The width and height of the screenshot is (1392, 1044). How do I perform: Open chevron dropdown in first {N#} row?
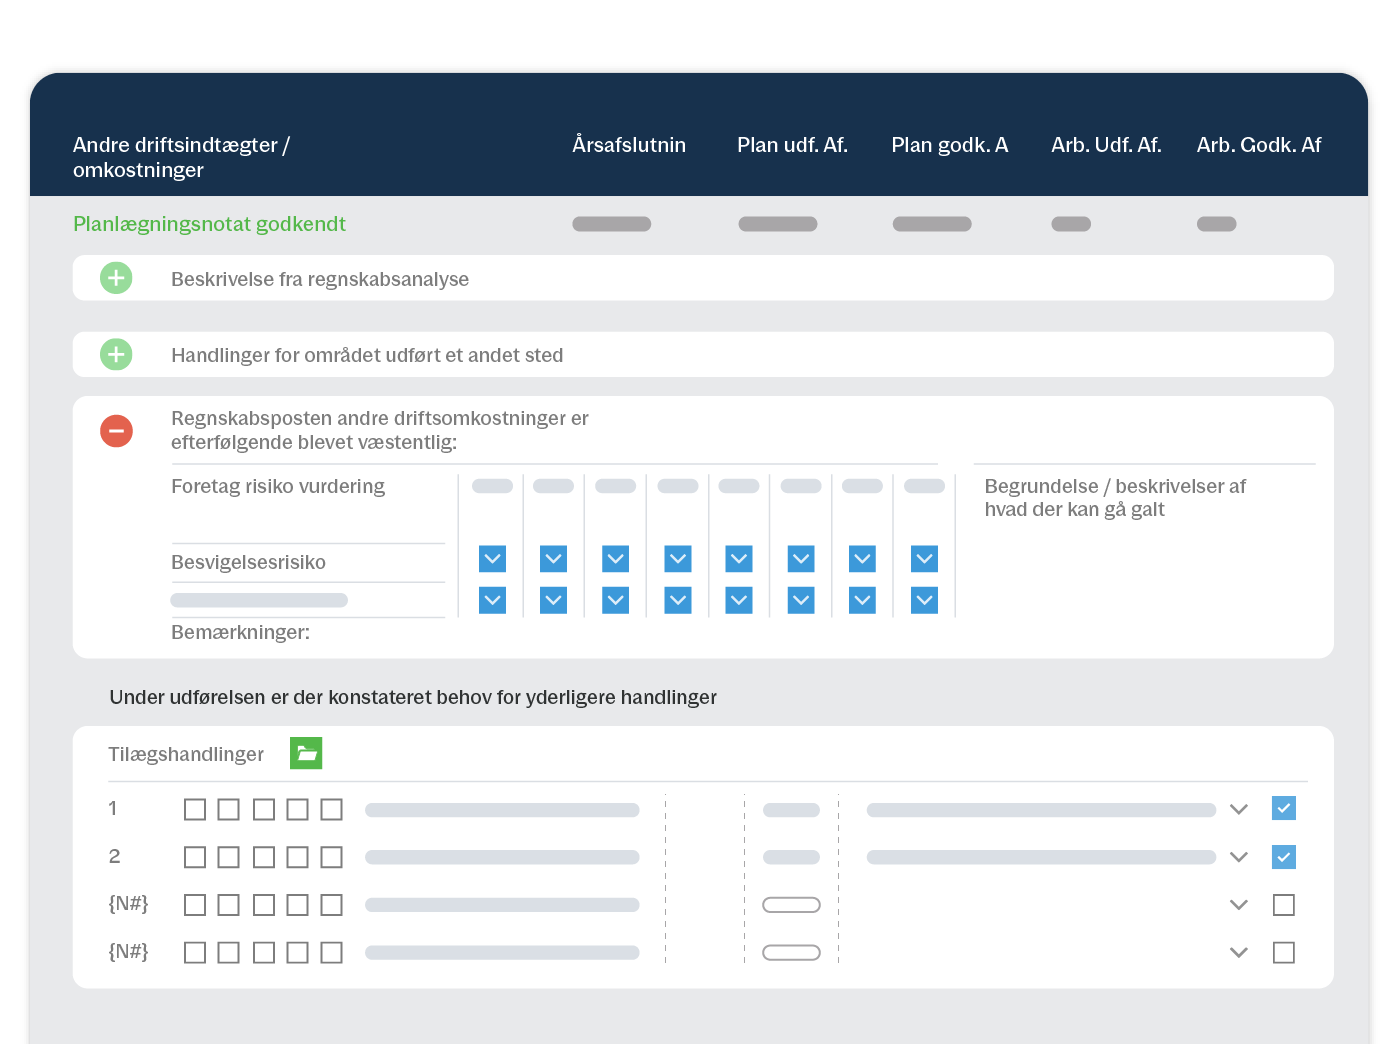tap(1238, 905)
